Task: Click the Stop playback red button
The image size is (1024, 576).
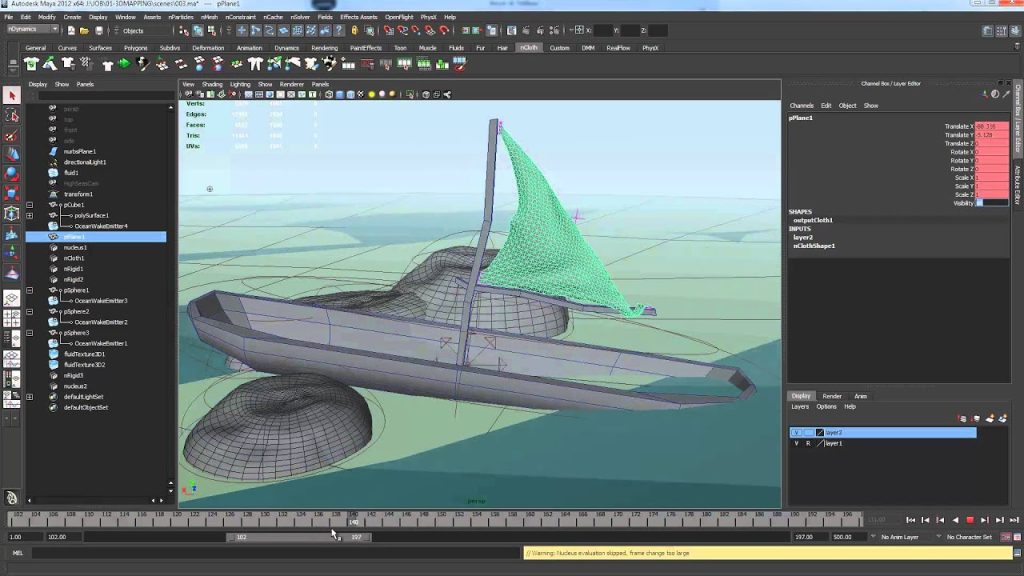Action: point(970,520)
